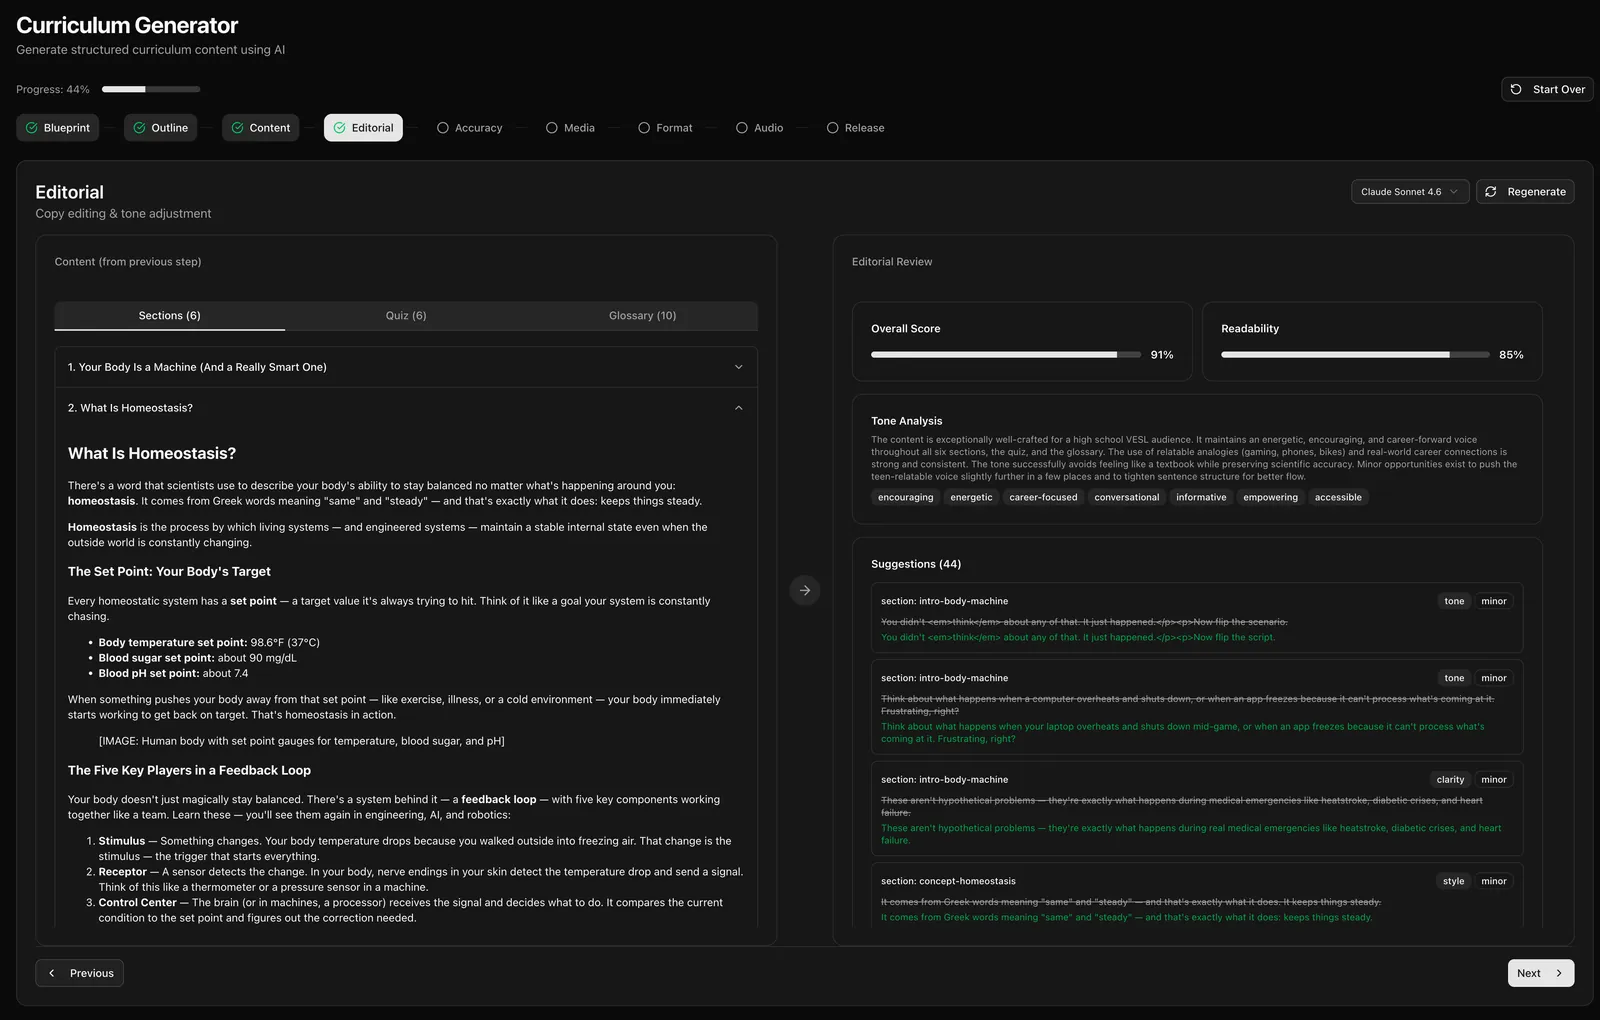Click the career-focused tone tag
Screen dimensions: 1600x1020
coord(1043,497)
